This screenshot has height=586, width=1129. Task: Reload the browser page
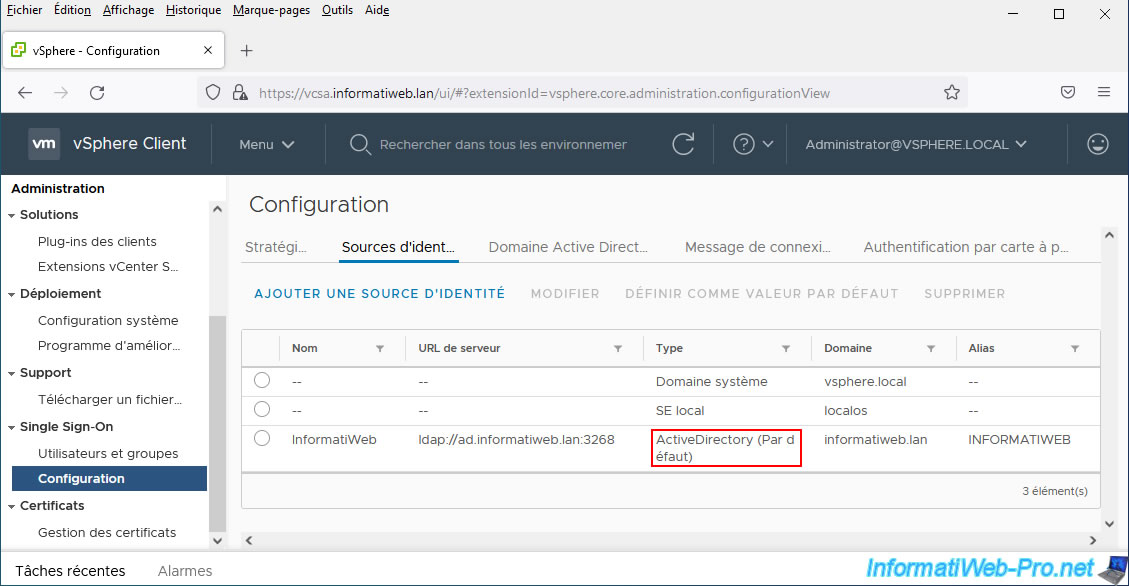(97, 93)
